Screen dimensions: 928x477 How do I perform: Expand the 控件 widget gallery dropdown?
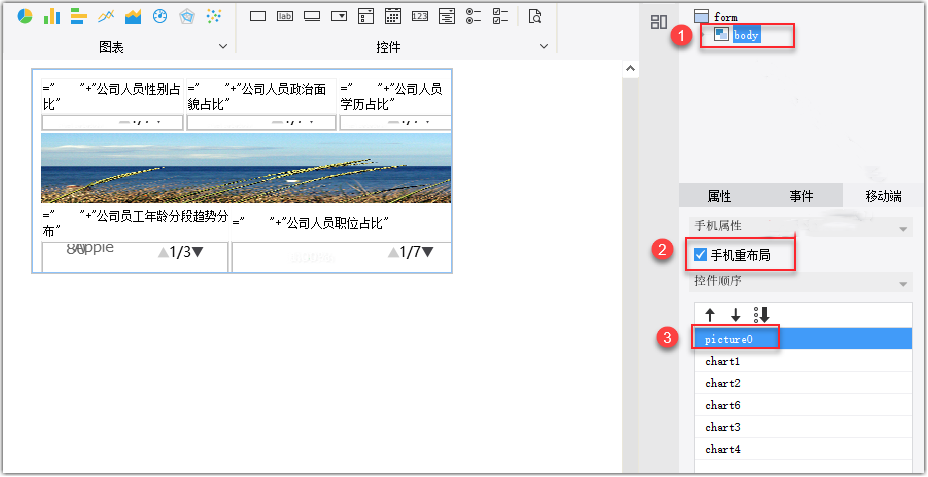tap(544, 47)
